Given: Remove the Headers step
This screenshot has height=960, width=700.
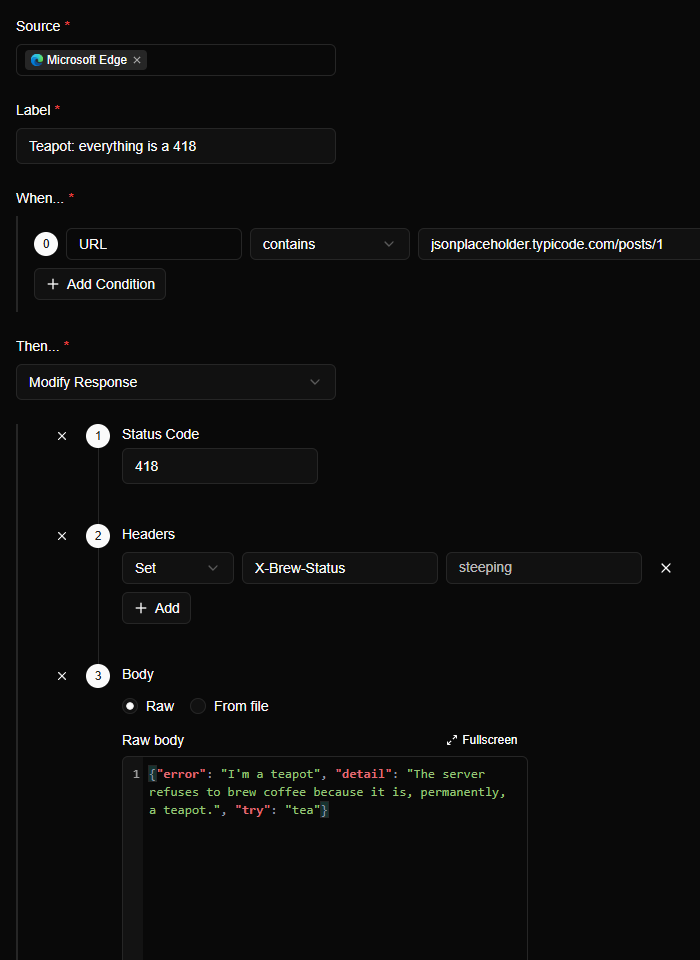Looking at the screenshot, I should 62,536.
